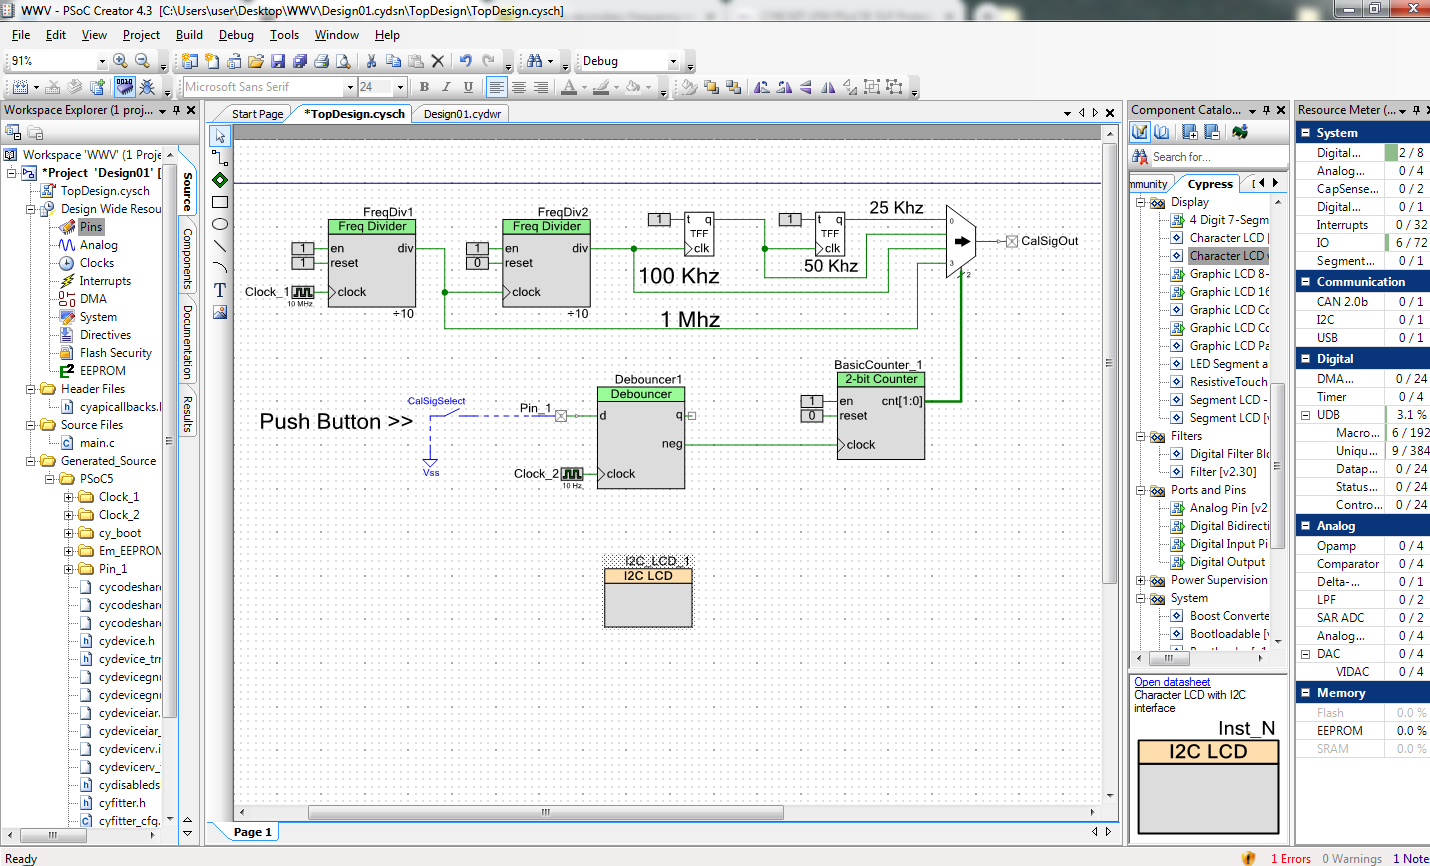Open the Build menu
Viewport: 1430px width, 866px height.
tap(189, 34)
